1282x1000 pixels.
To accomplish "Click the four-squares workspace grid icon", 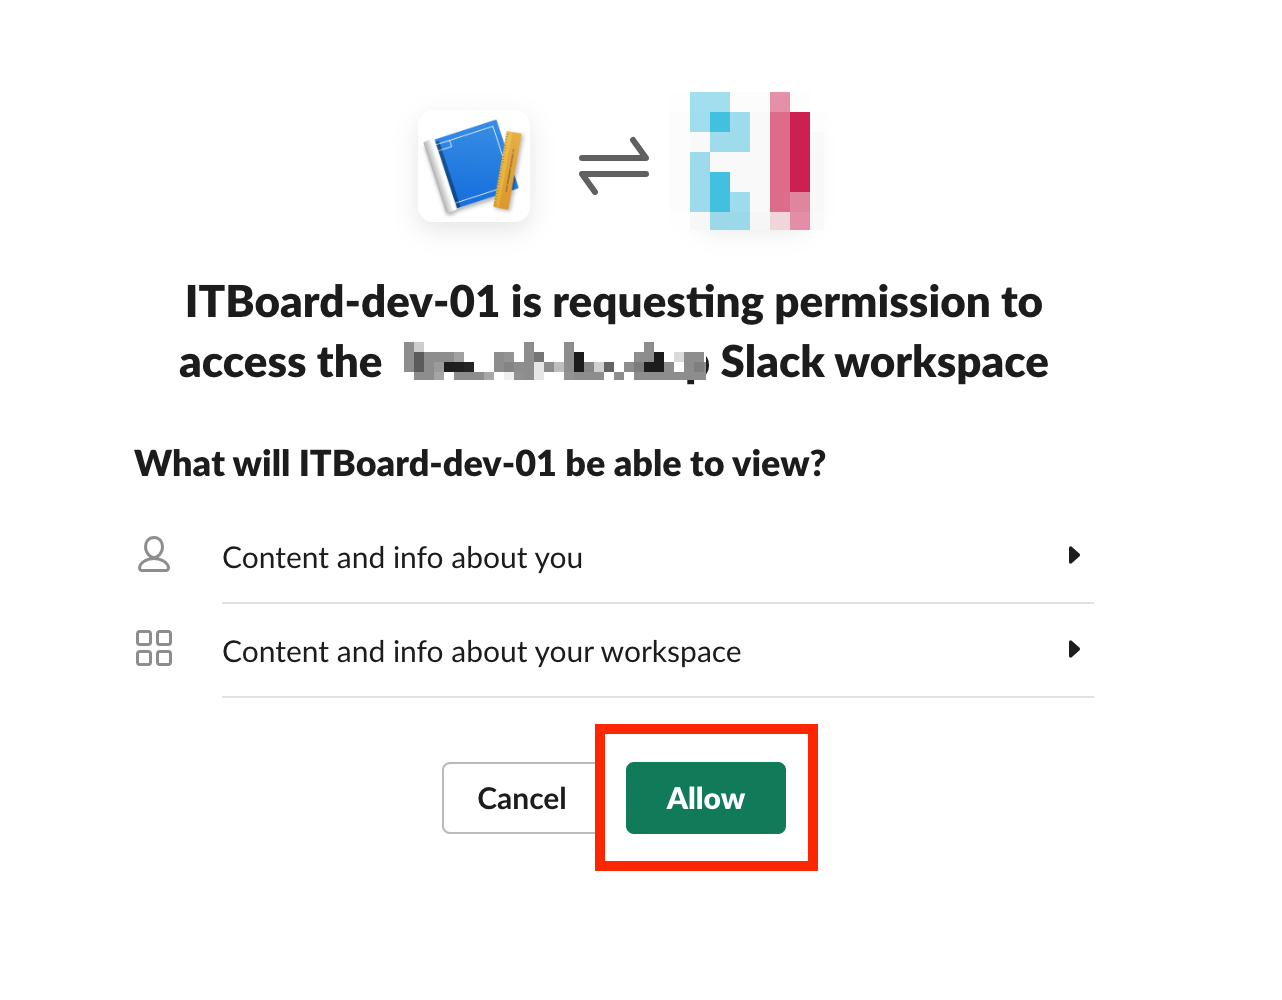I will click(154, 648).
